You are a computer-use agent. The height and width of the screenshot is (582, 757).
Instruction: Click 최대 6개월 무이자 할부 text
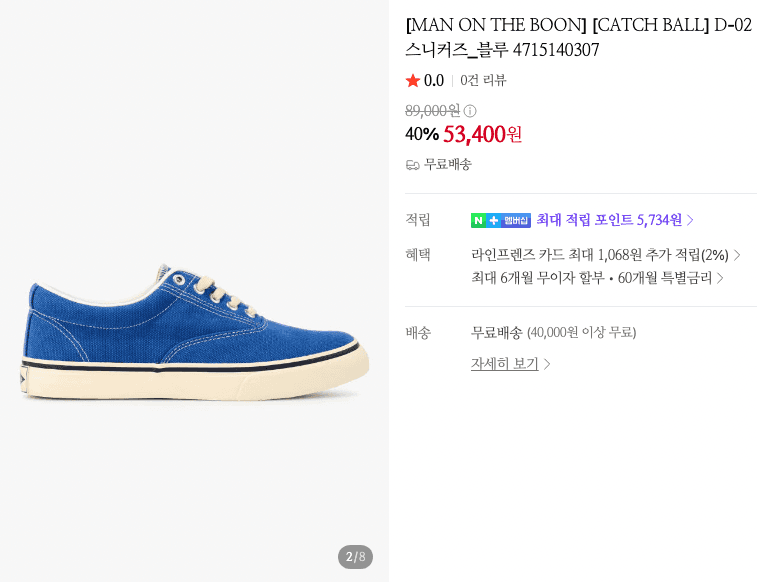tap(538, 278)
